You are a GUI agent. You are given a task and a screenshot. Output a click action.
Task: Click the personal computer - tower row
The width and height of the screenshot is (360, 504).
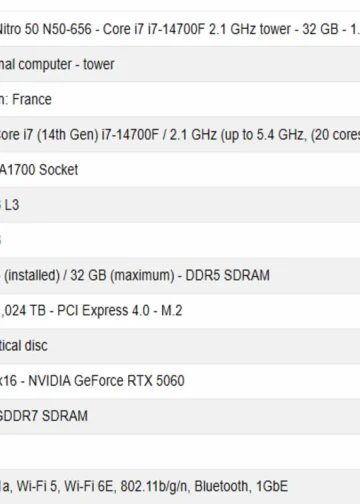pyautogui.click(x=180, y=64)
